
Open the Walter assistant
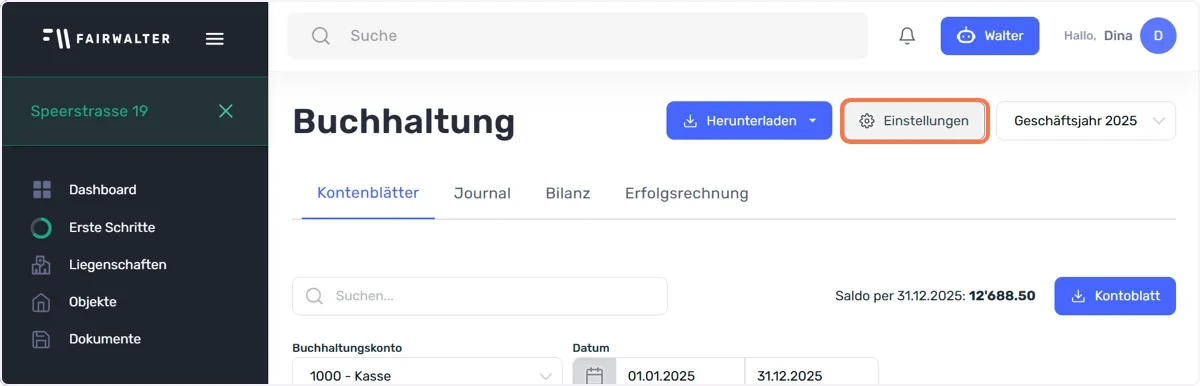coord(990,36)
